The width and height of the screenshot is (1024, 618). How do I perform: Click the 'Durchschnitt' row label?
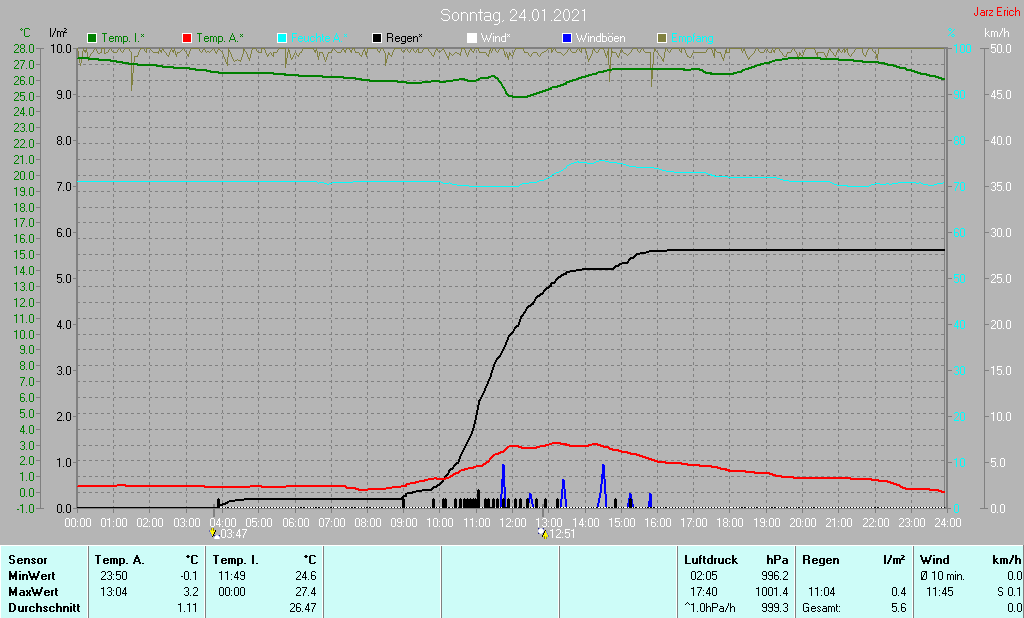click(x=44, y=608)
